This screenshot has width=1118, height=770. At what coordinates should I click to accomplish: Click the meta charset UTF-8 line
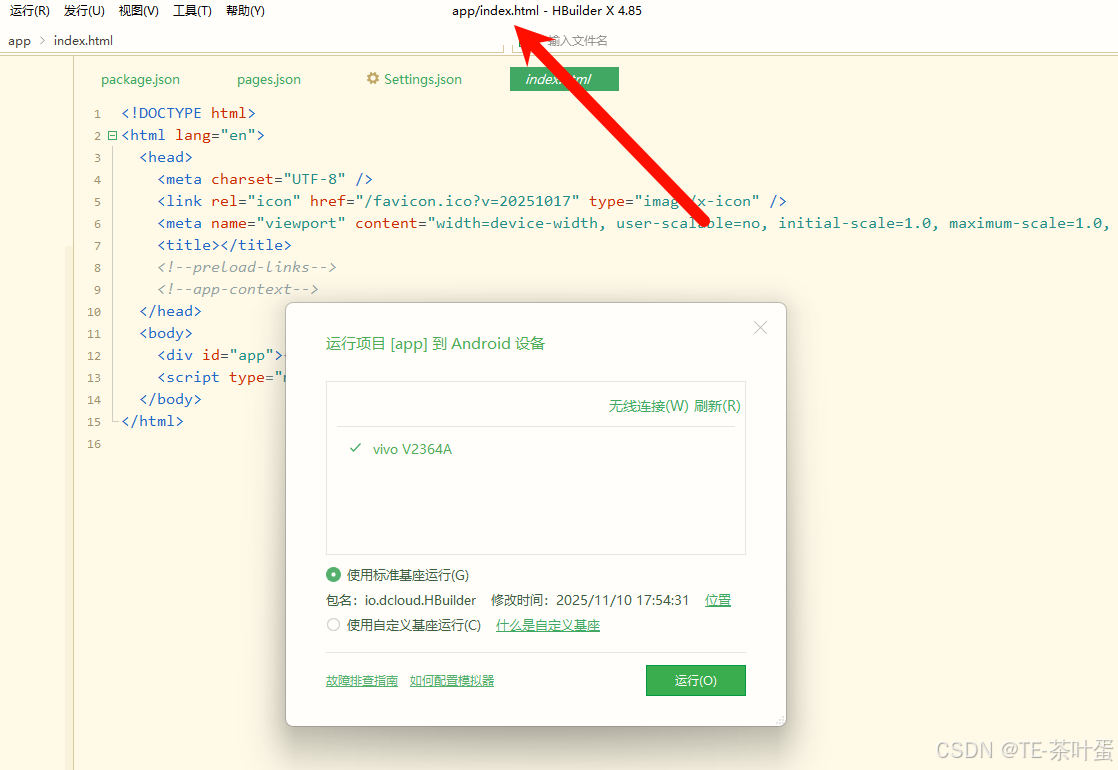pyautogui.click(x=265, y=180)
